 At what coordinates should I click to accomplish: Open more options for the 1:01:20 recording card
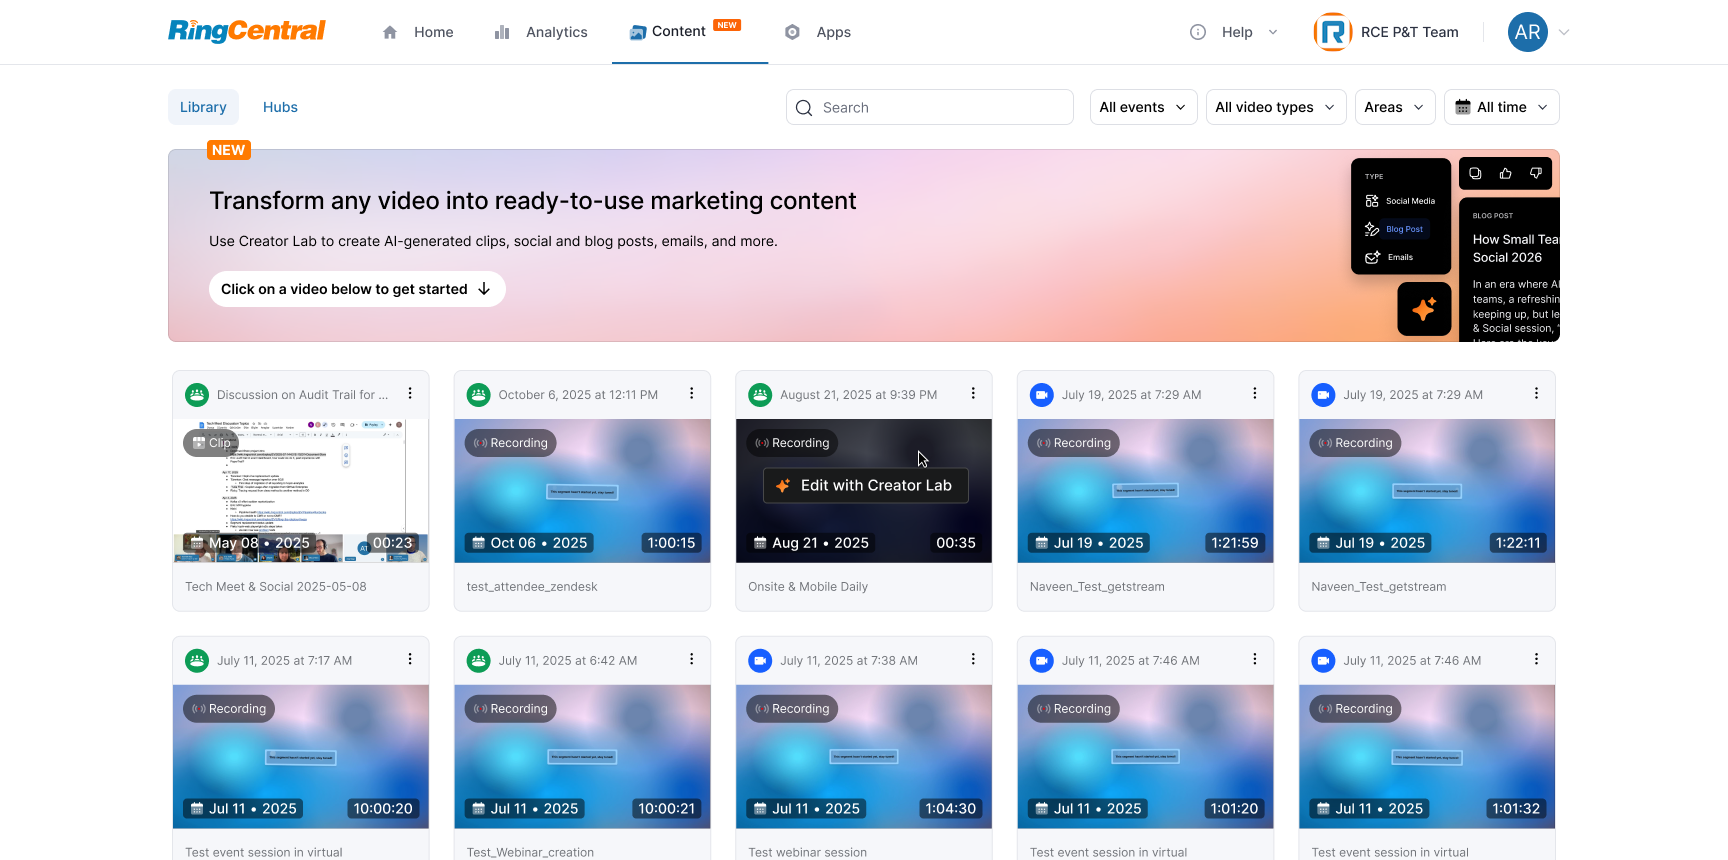click(1255, 660)
